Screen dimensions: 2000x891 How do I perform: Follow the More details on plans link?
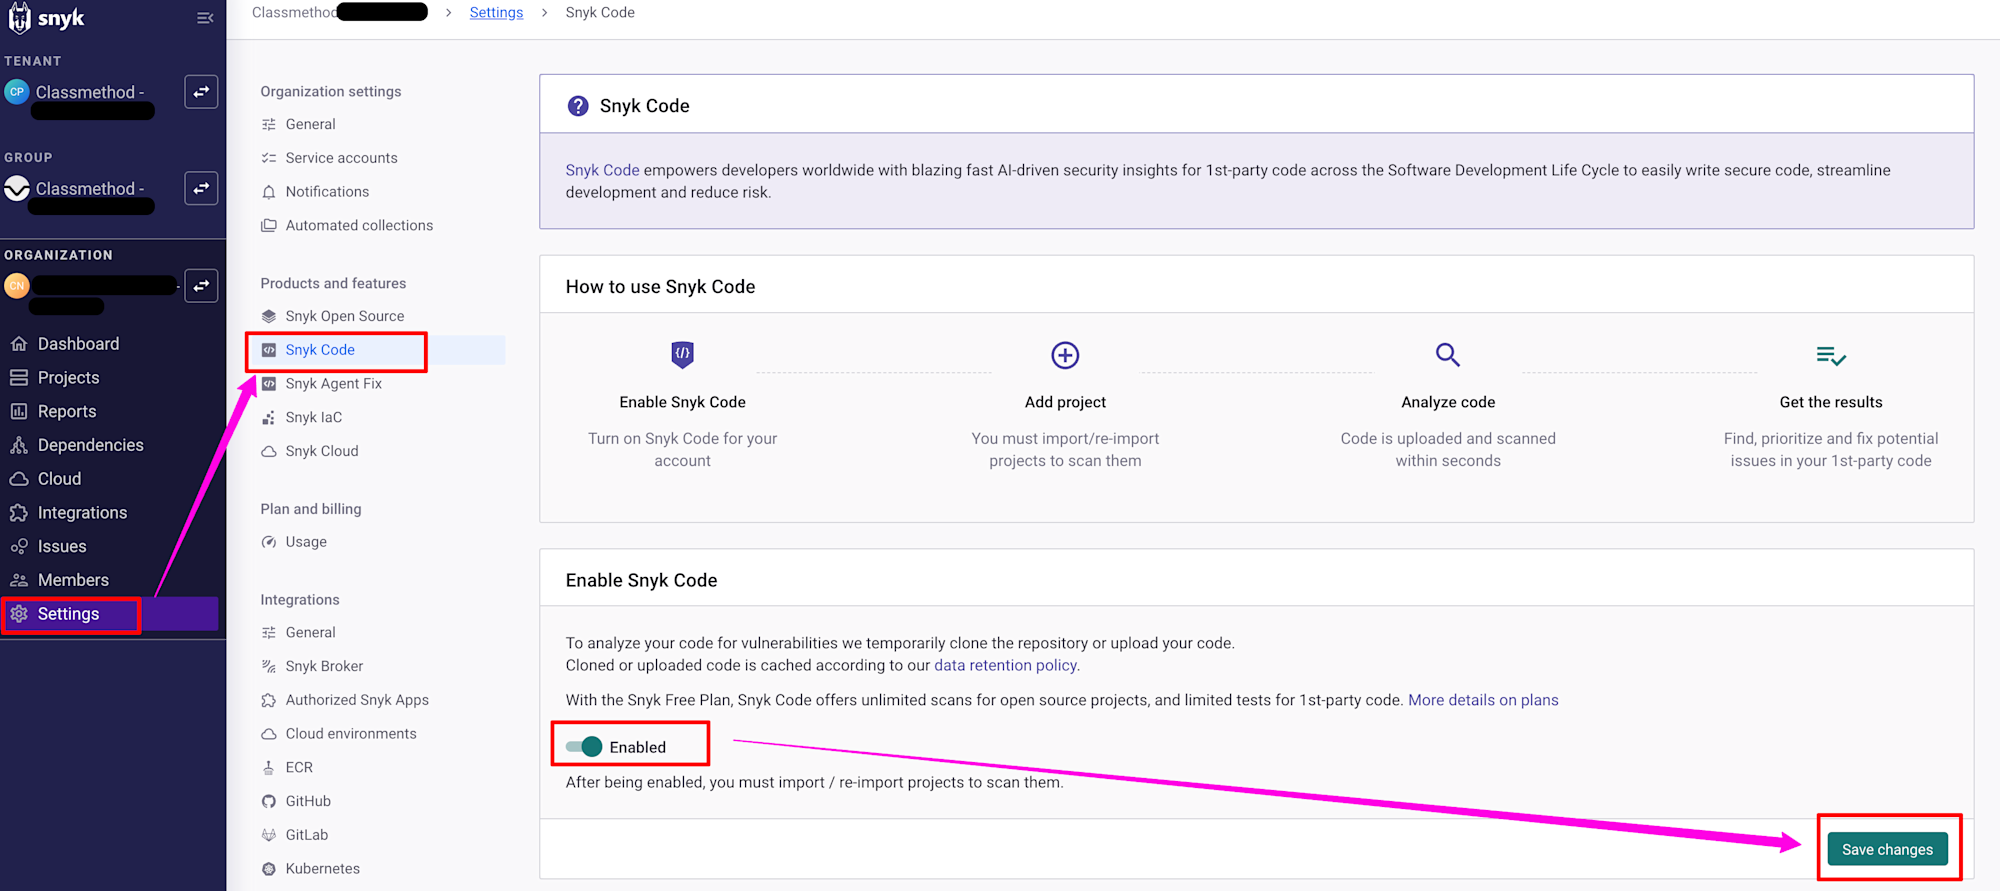tap(1483, 700)
